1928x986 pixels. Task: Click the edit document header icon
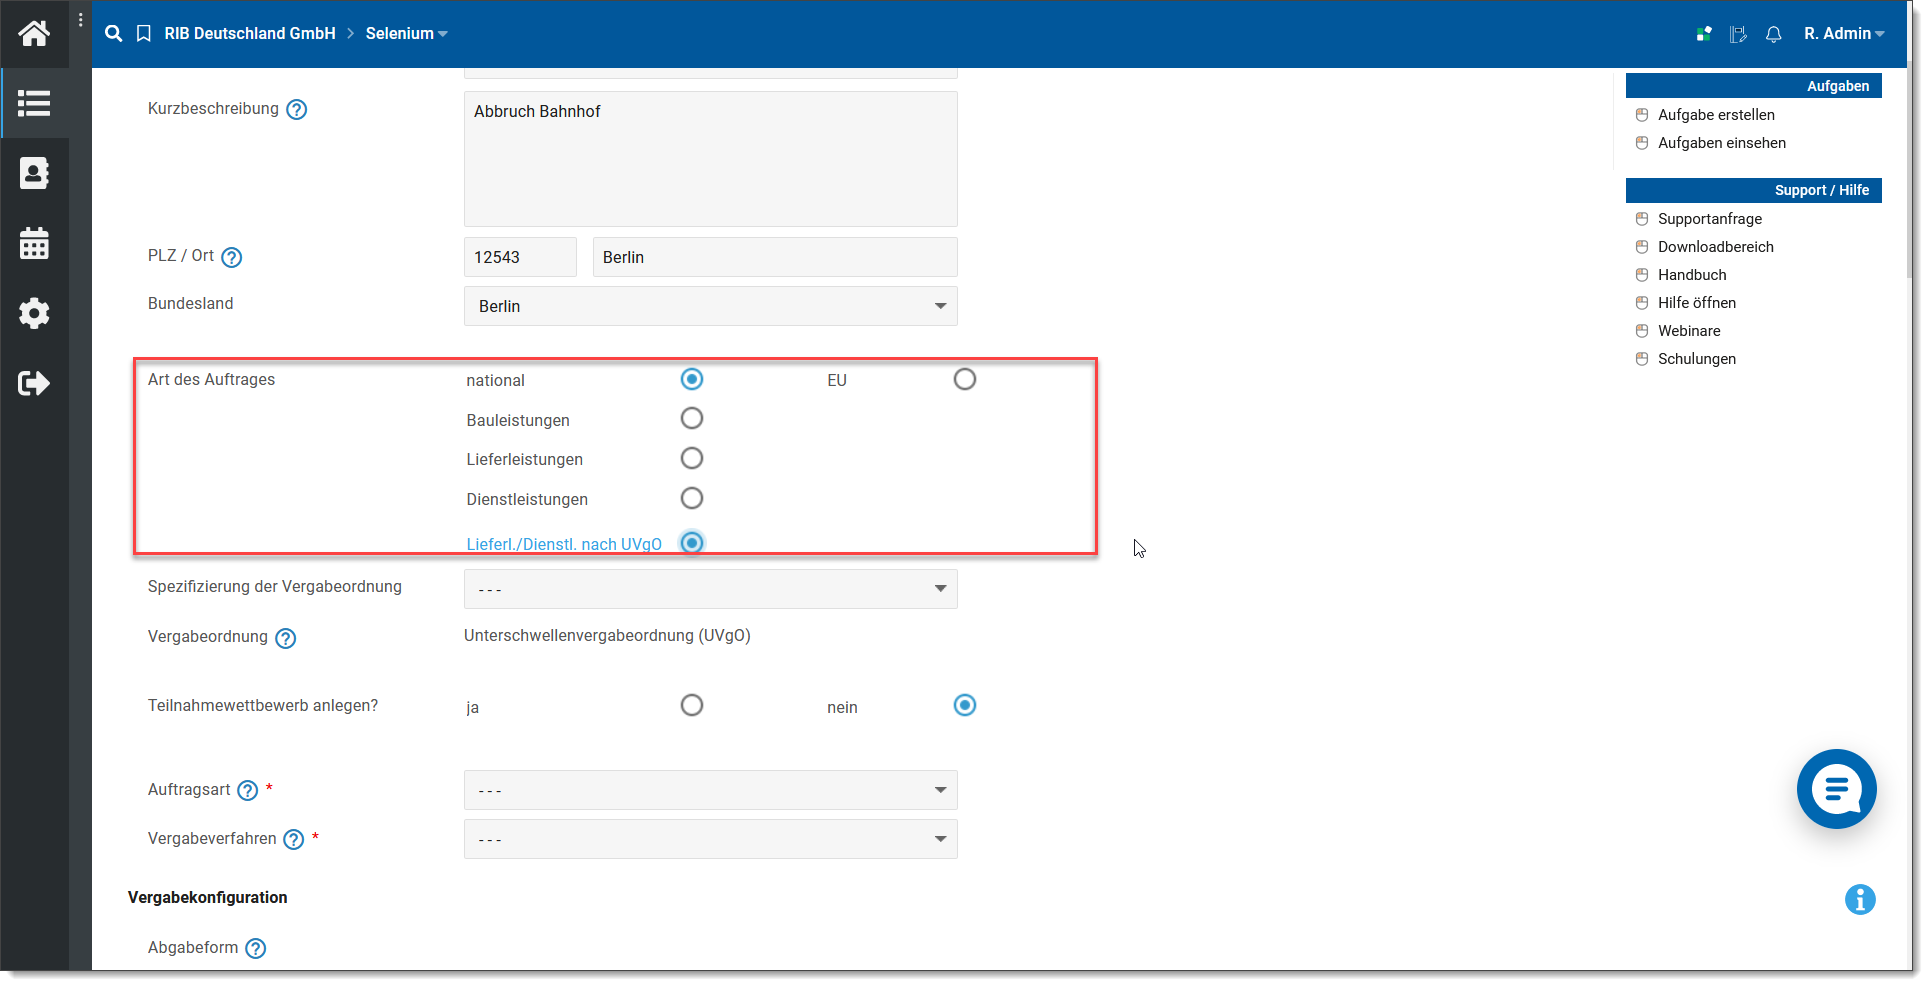coord(1738,34)
